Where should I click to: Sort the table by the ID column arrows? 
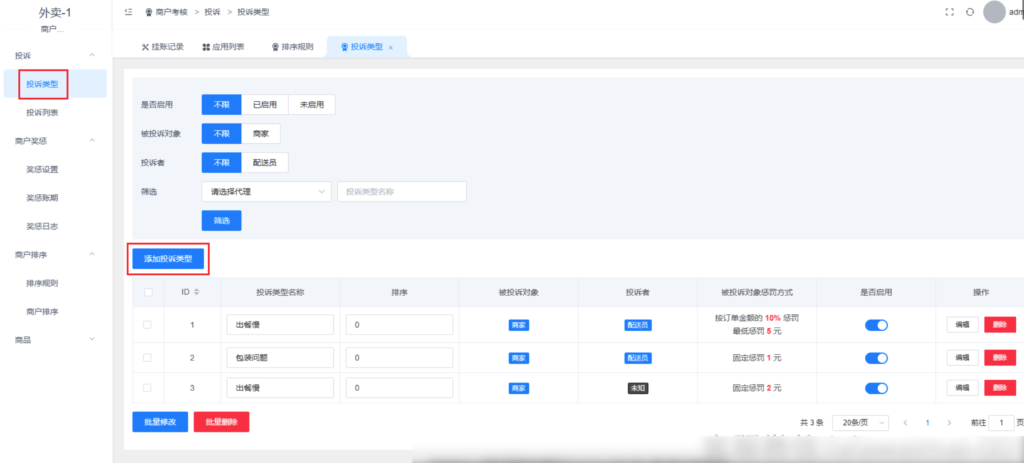pyautogui.click(x=196, y=292)
